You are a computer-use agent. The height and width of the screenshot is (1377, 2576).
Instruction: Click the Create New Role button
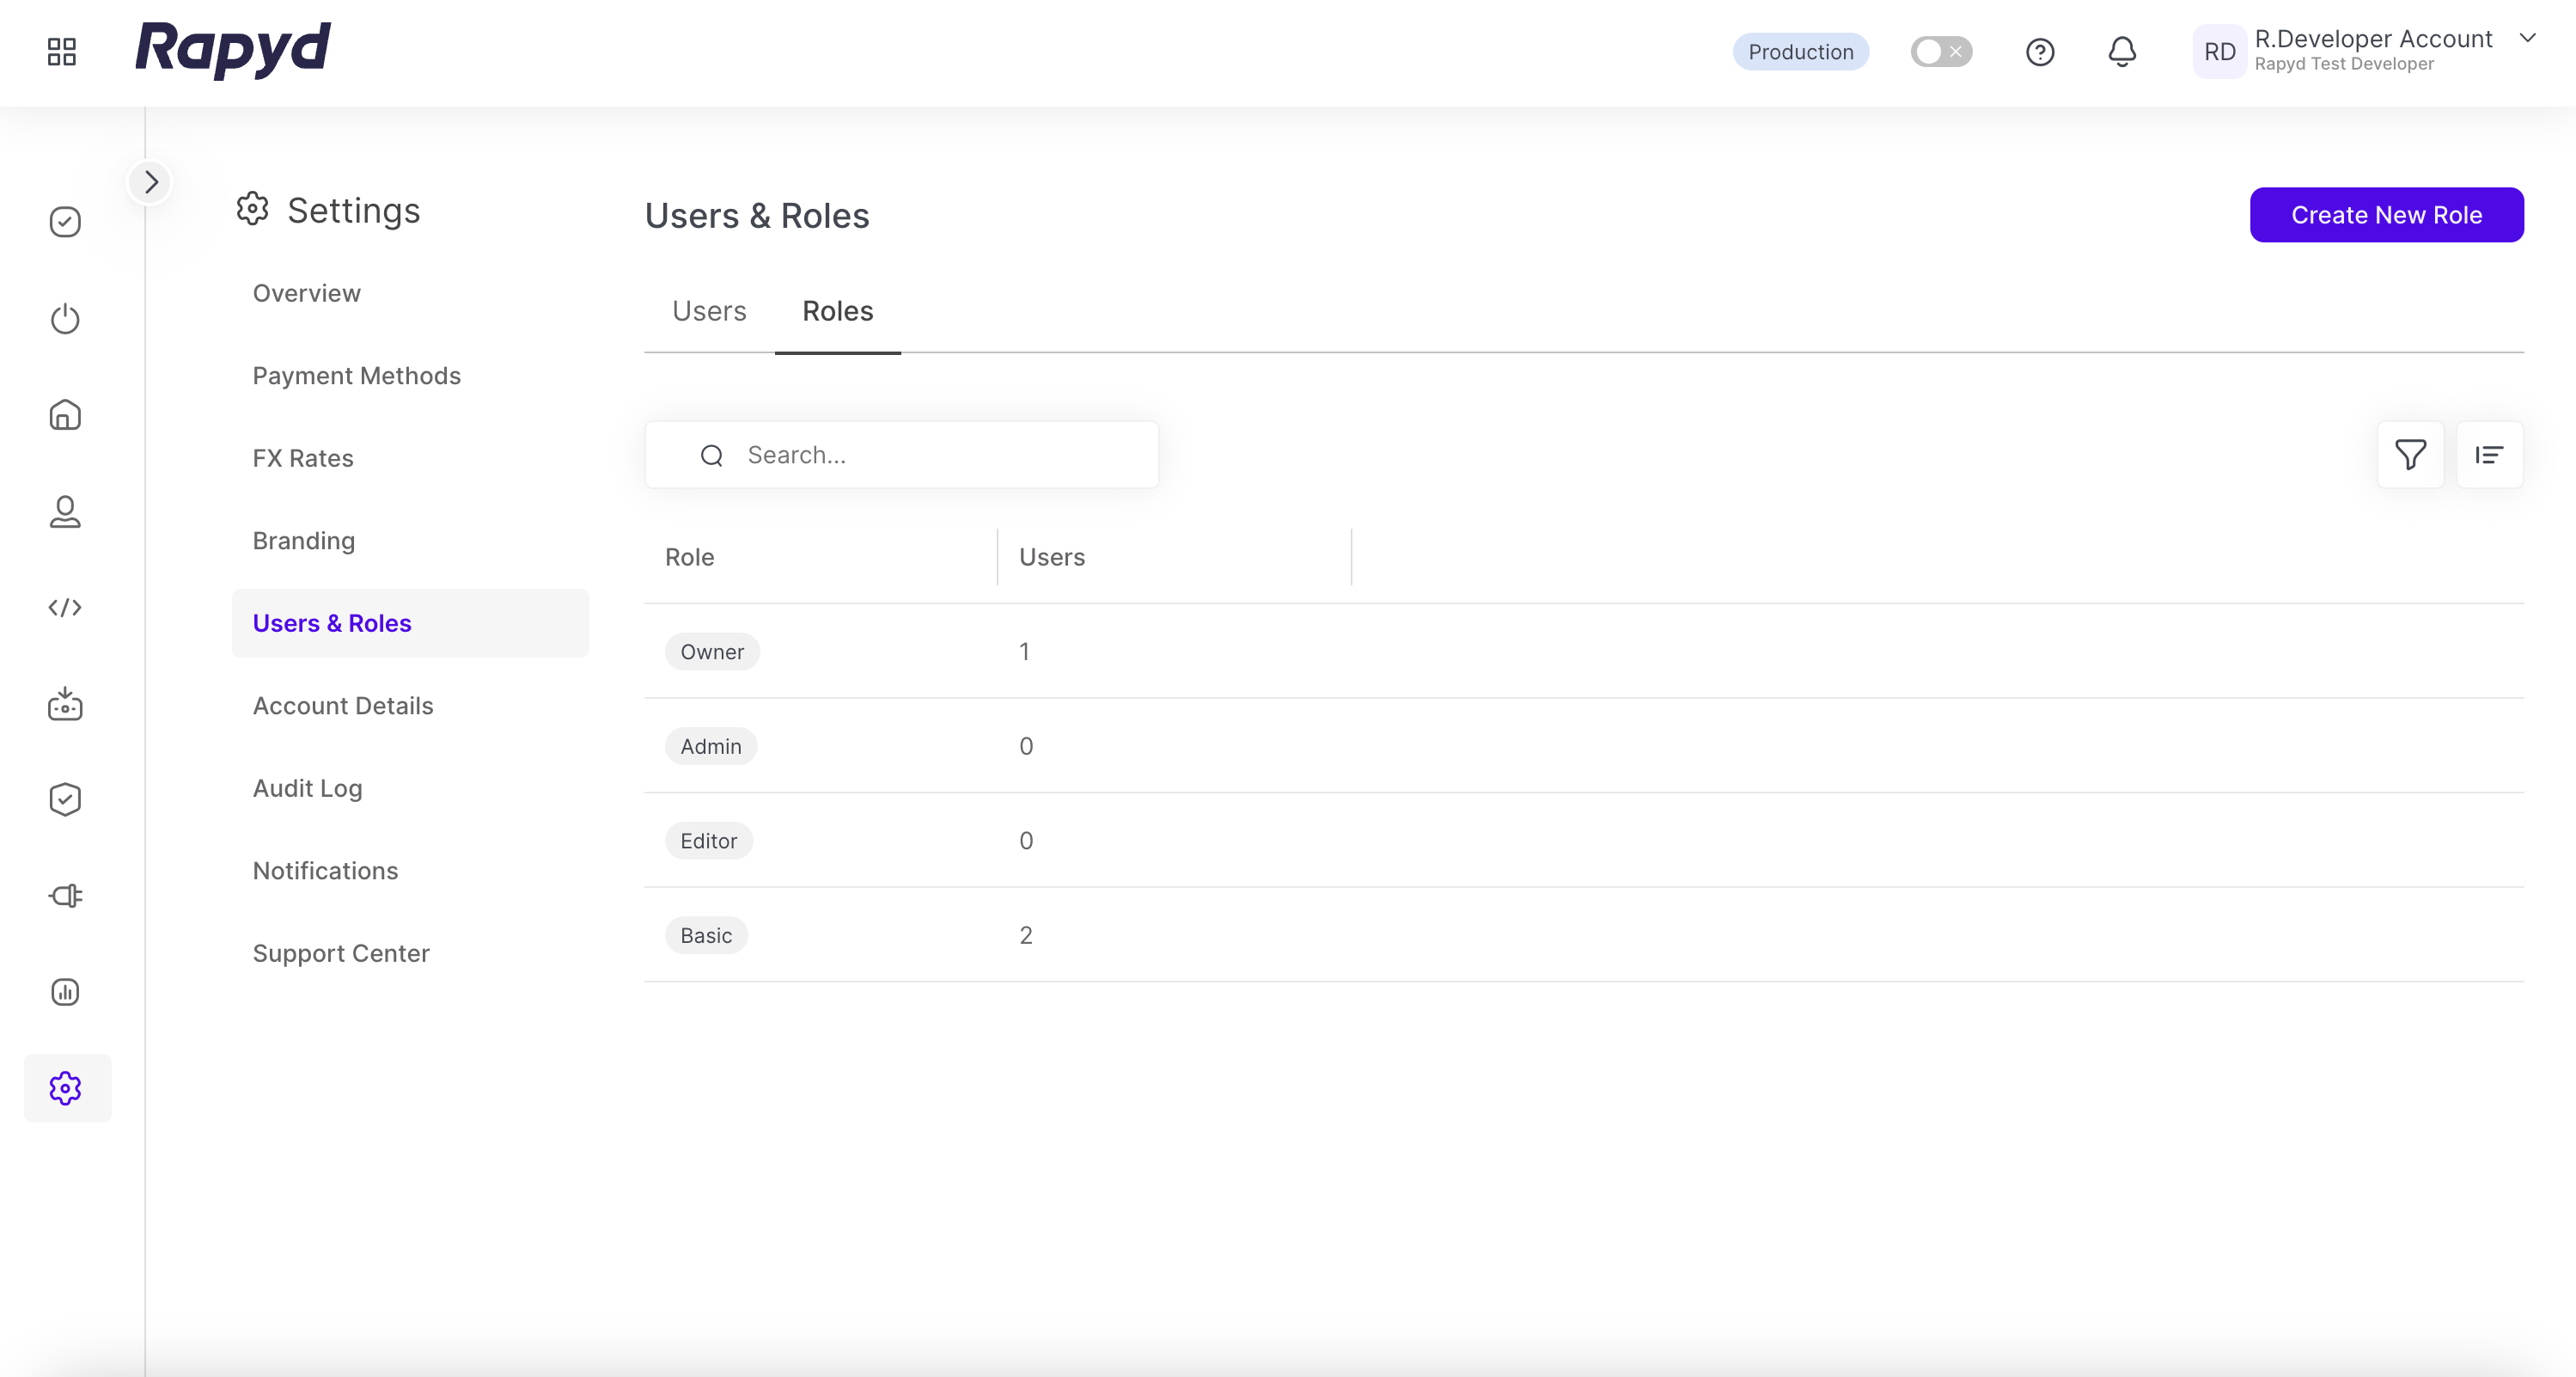[2386, 215]
